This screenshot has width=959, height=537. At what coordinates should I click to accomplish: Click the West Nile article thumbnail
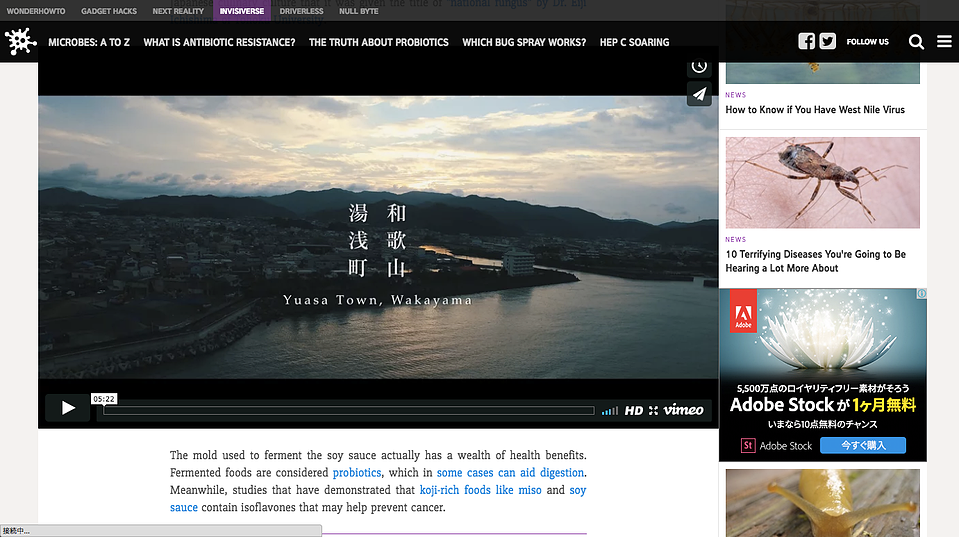point(823,73)
